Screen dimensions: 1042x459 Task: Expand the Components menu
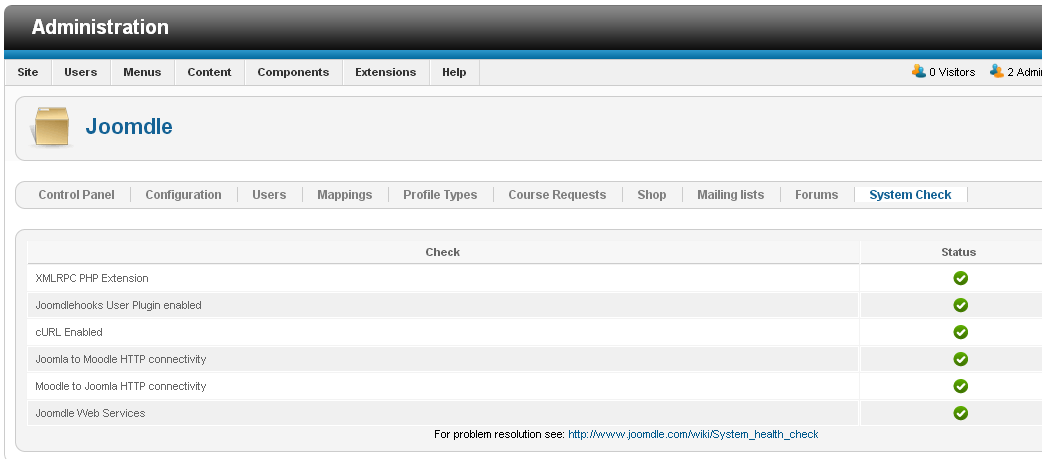coord(293,72)
